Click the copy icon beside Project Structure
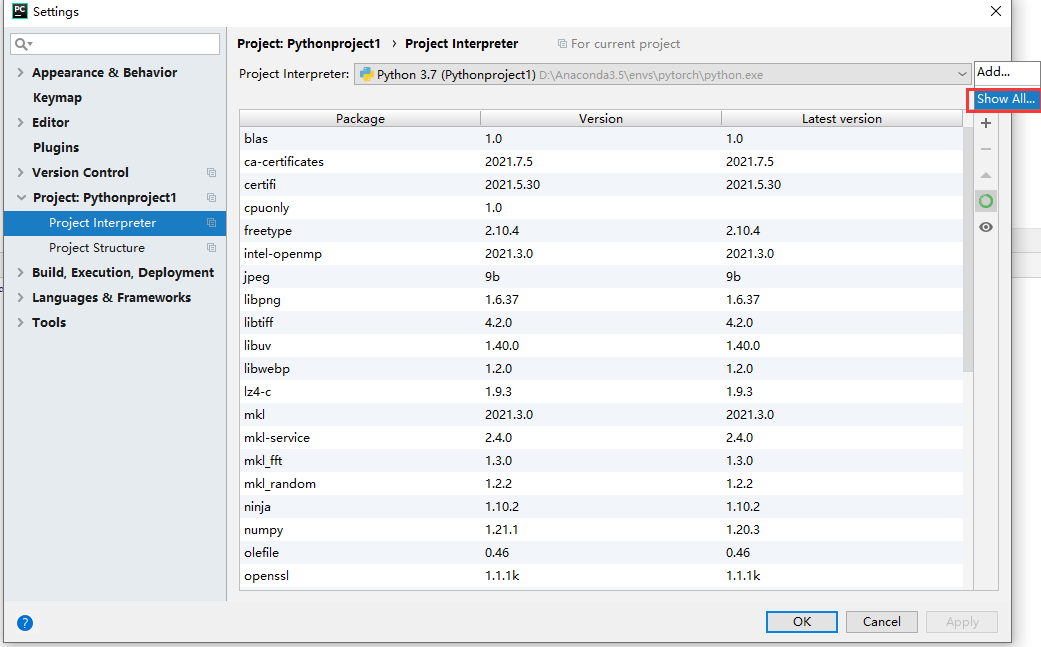 [211, 248]
